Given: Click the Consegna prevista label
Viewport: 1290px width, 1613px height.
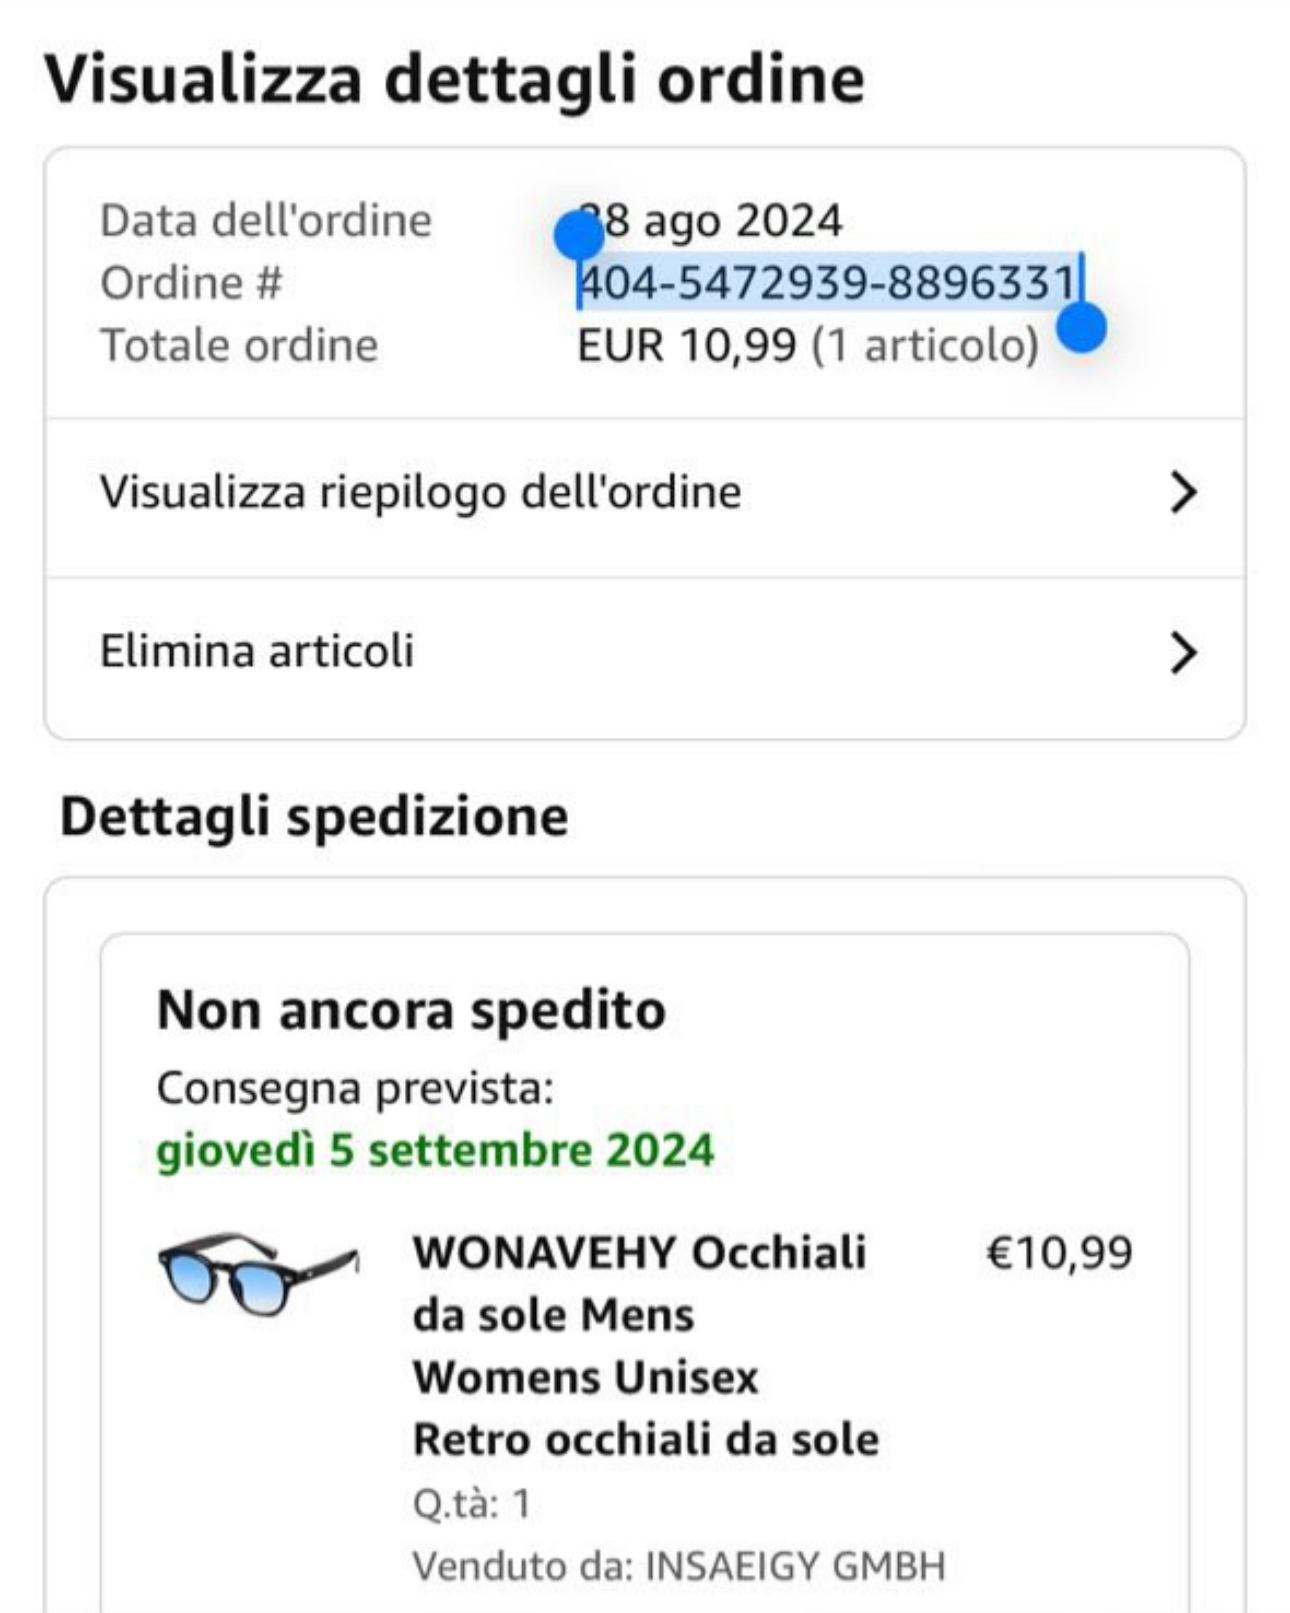Looking at the screenshot, I should [x=355, y=1088].
